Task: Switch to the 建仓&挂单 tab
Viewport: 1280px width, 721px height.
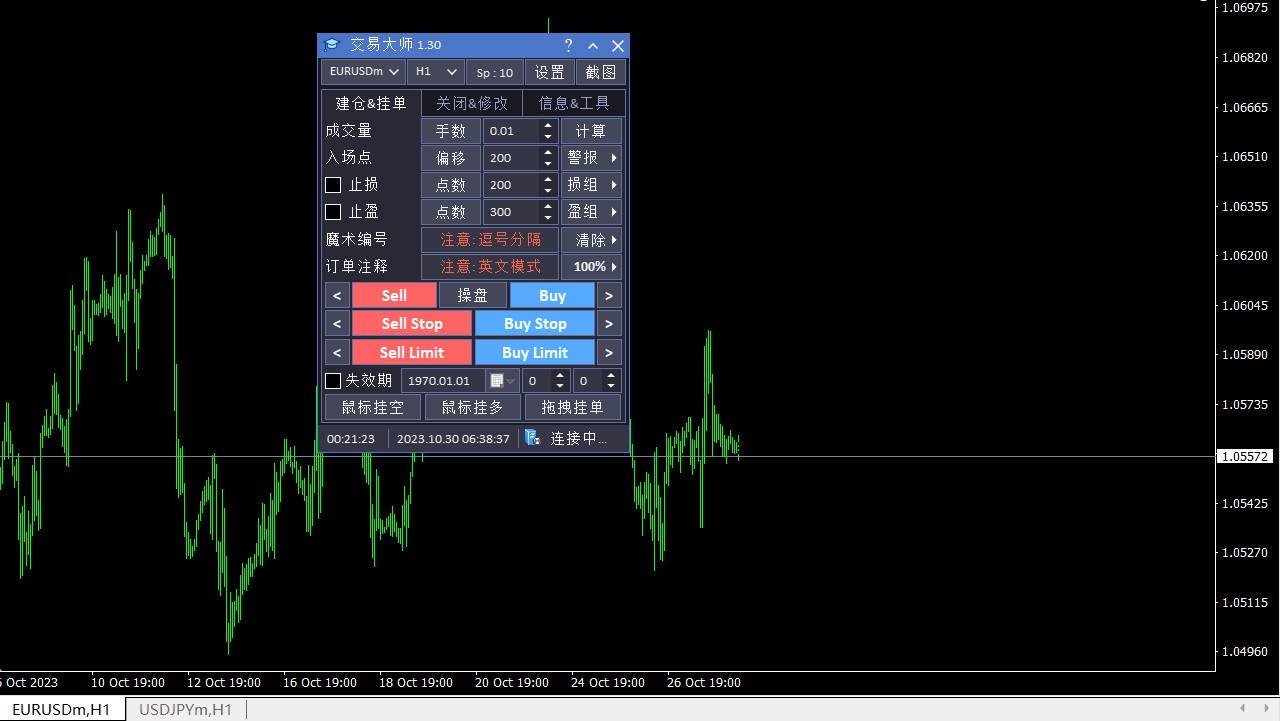Action: click(371, 103)
